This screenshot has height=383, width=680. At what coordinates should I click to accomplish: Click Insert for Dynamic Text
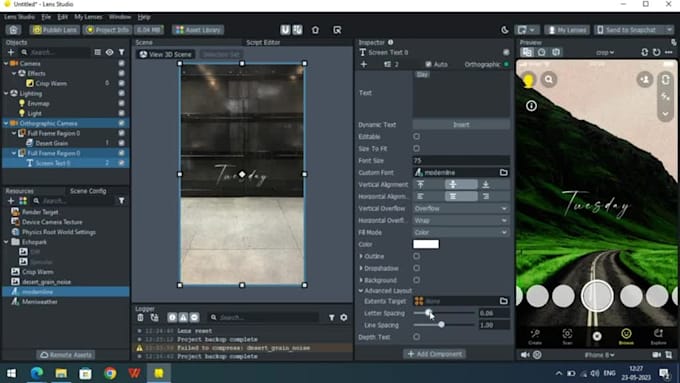pos(461,124)
